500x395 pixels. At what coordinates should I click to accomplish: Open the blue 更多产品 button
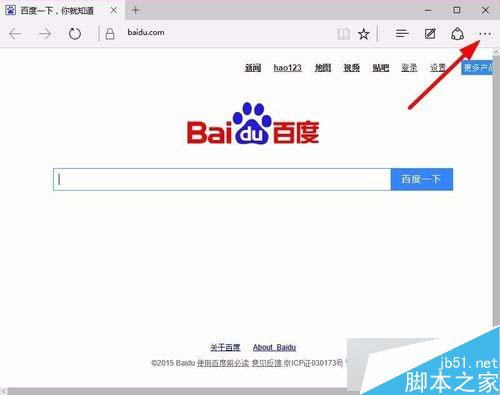(477, 68)
